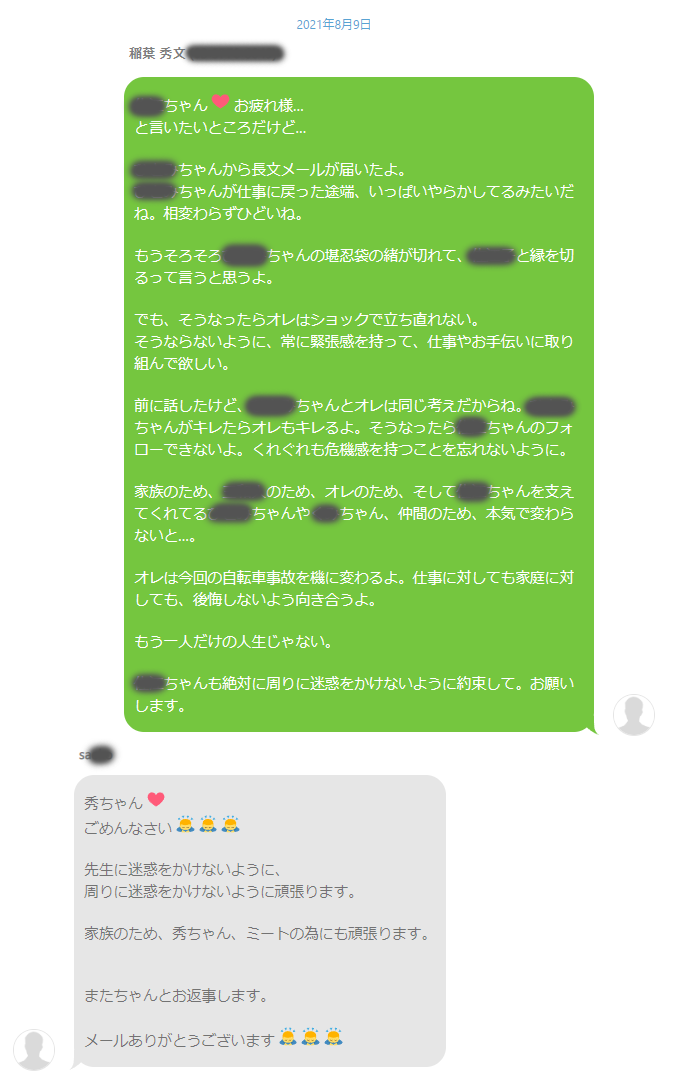675x1080 pixels.
Task: Click last bowing emoji after メールありがとうございます
Action: tap(333, 1037)
